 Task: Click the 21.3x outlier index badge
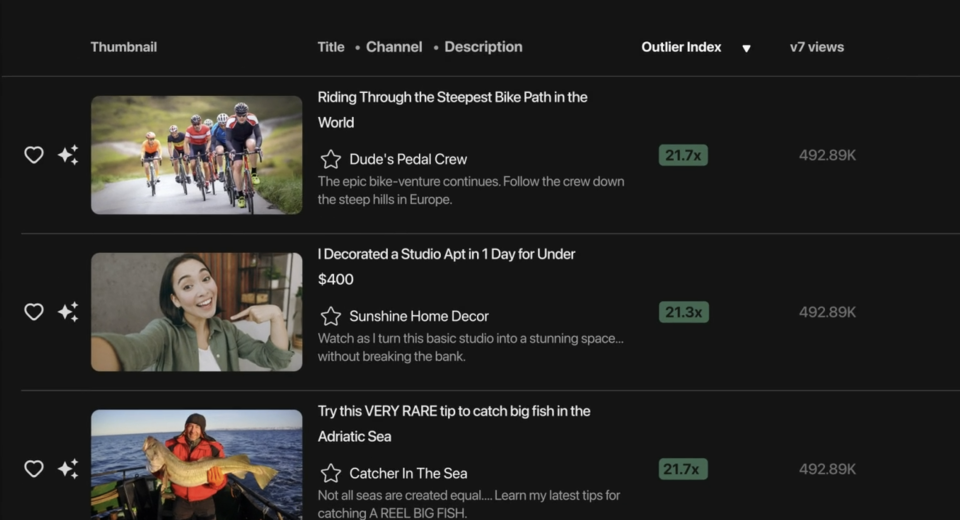(683, 312)
